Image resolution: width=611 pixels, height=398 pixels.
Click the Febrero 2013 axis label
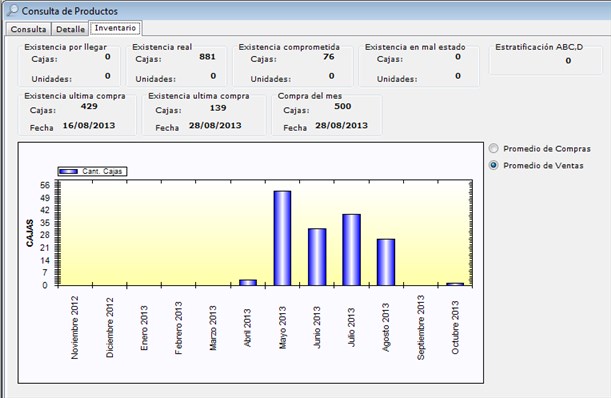[178, 327]
